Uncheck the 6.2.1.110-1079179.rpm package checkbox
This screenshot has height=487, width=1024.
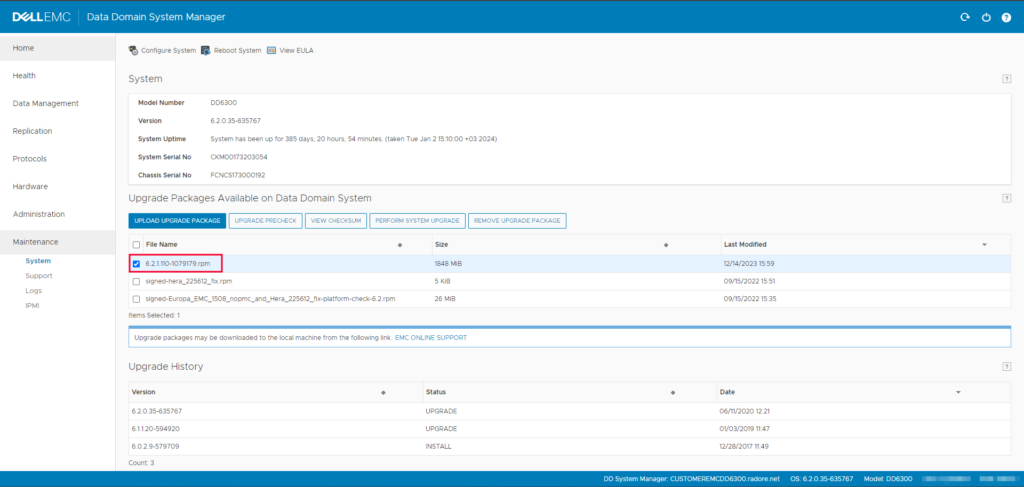(x=136, y=263)
